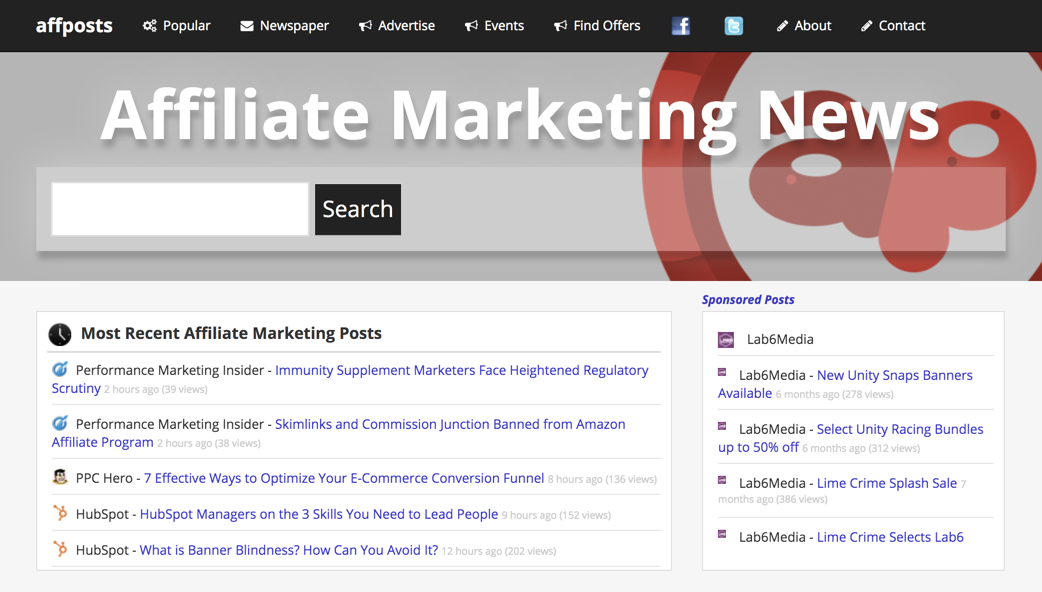Click the megaphone icon beside Advertise
This screenshot has width=1042, height=592.
tap(365, 26)
